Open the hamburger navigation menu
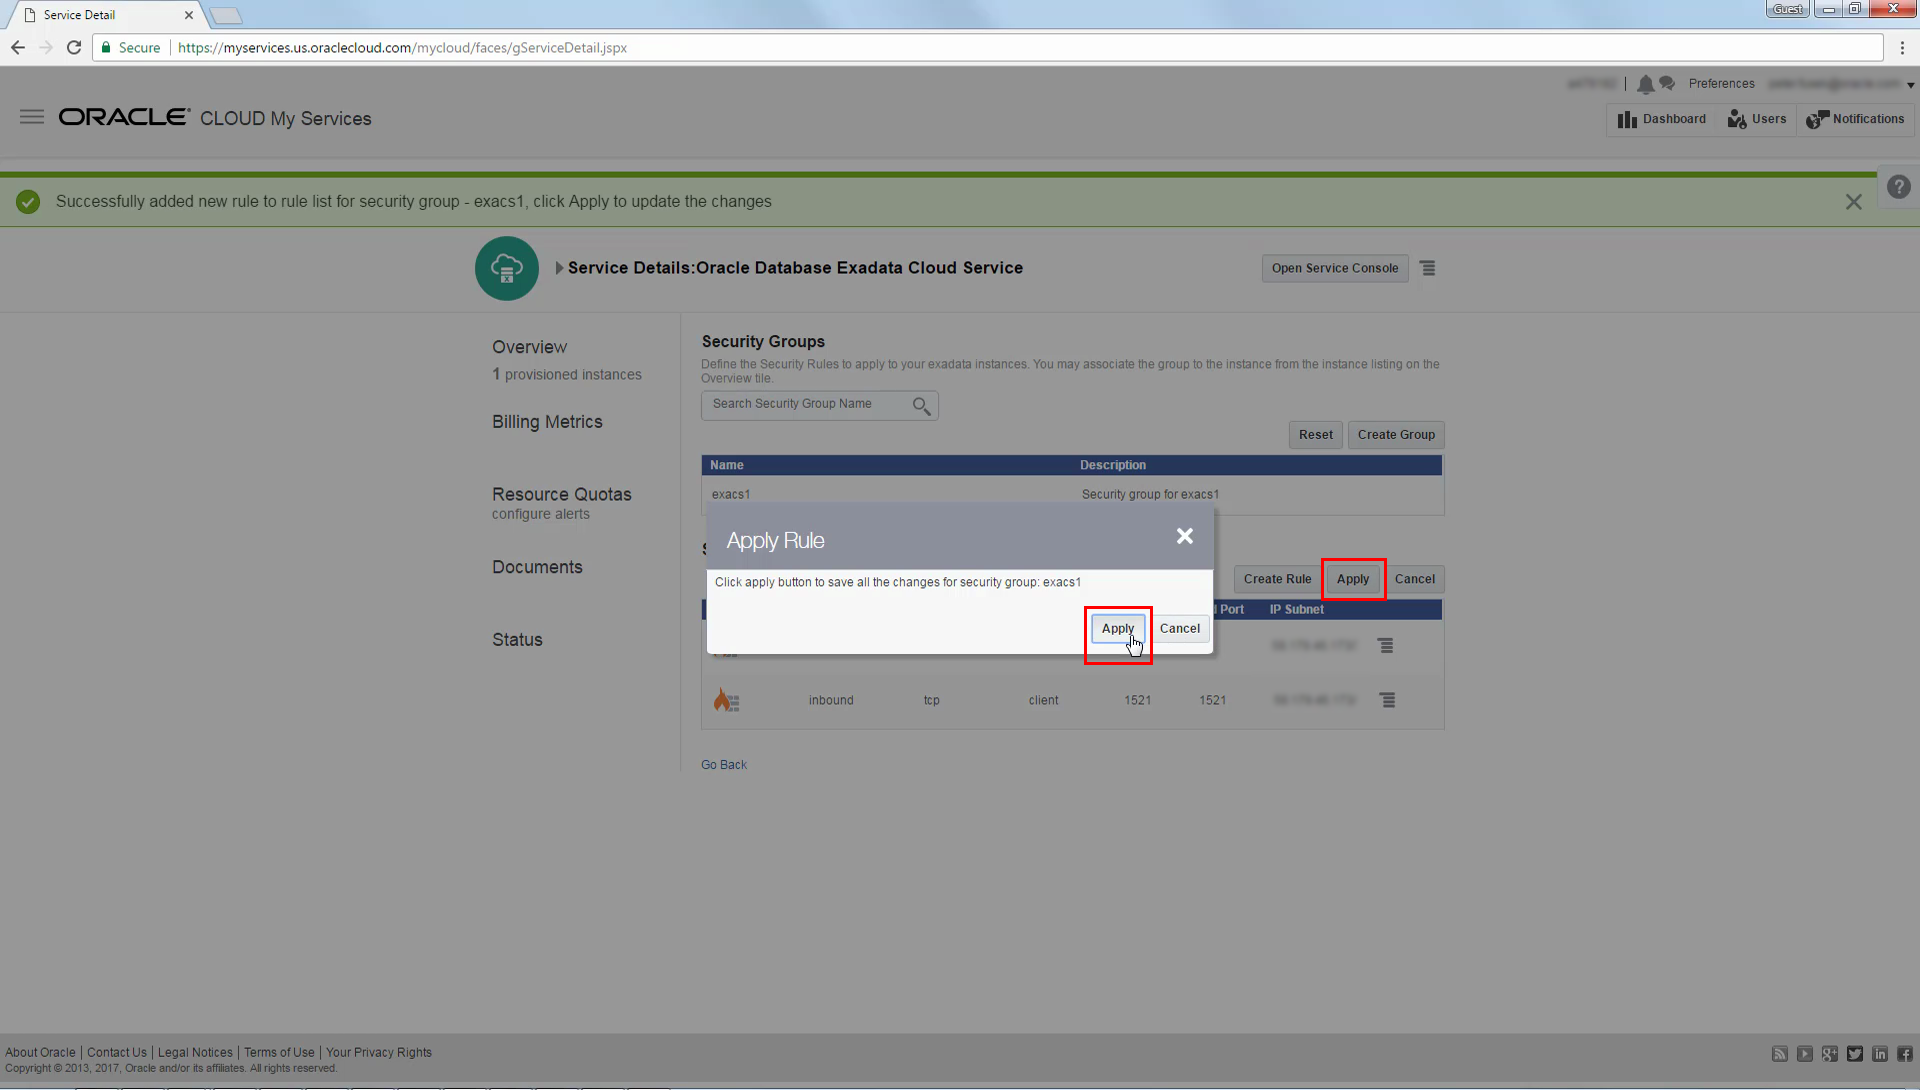 [32, 117]
